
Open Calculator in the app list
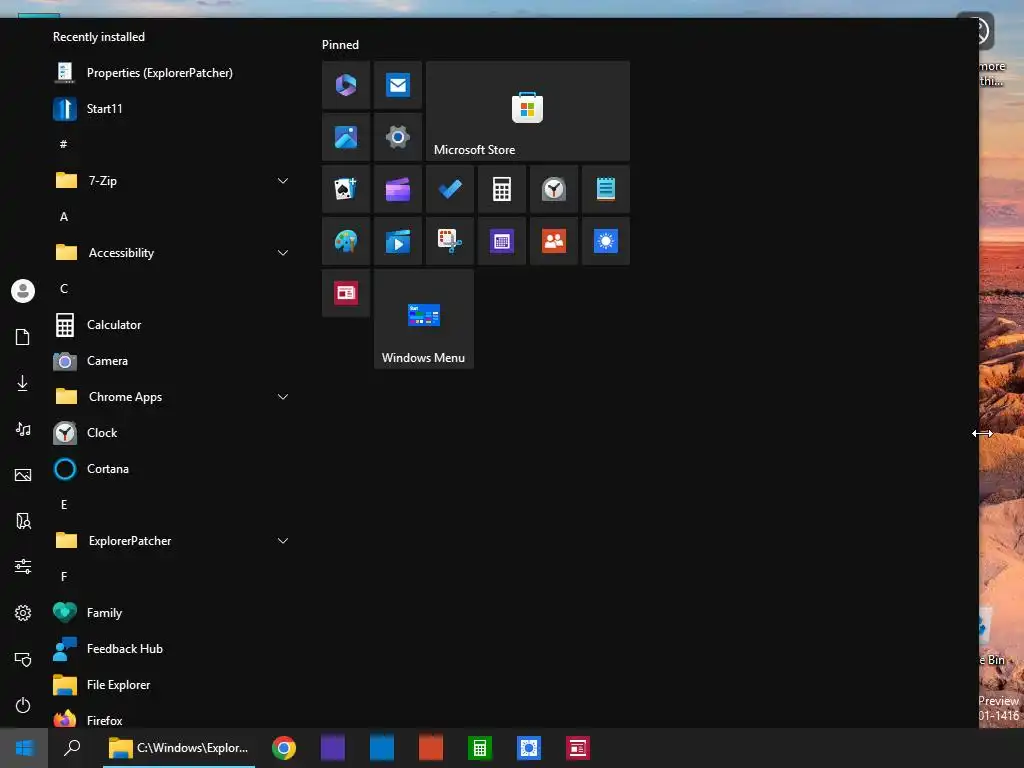point(173,325)
